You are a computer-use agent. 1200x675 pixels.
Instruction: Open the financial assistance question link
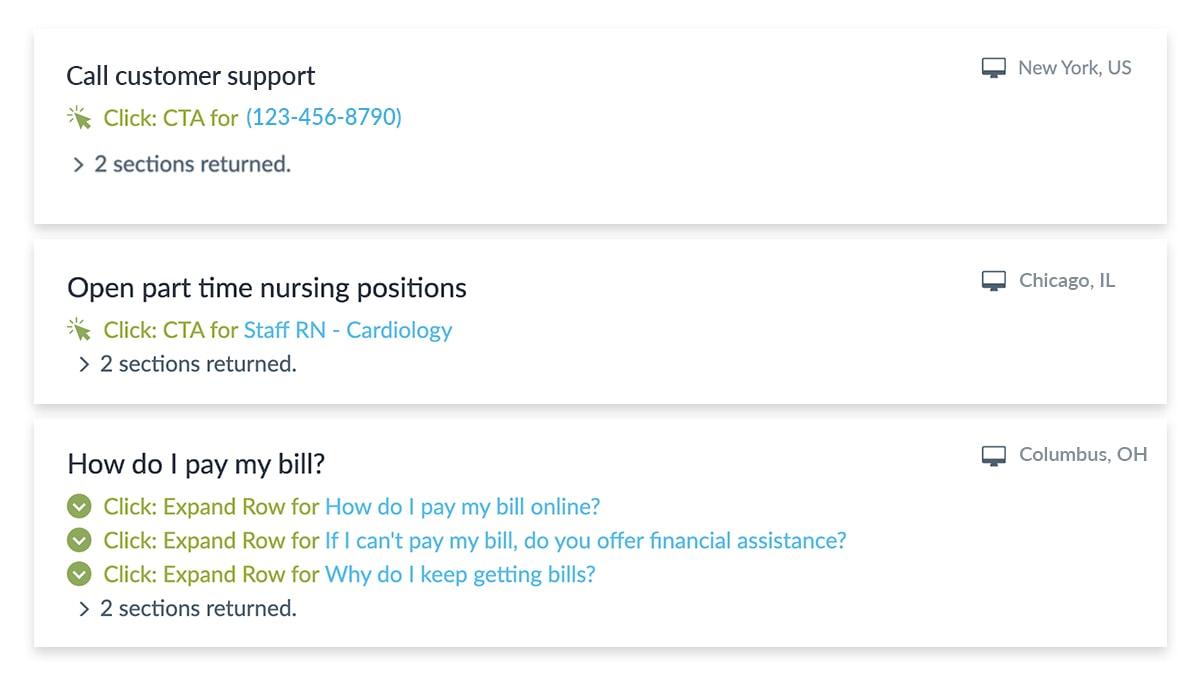point(586,541)
